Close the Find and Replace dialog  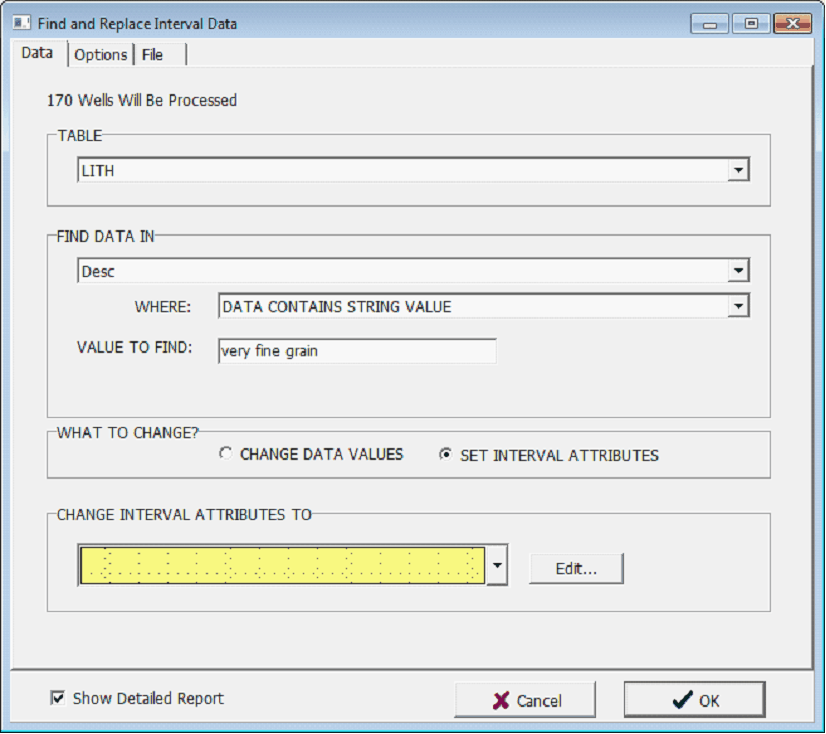[x=792, y=24]
